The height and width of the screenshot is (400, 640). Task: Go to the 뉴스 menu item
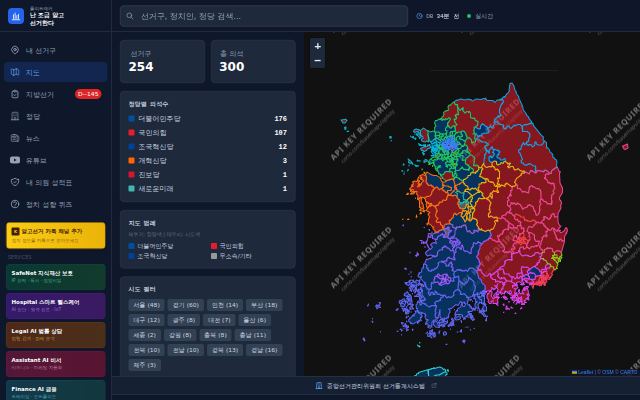pyautogui.click(x=56, y=138)
